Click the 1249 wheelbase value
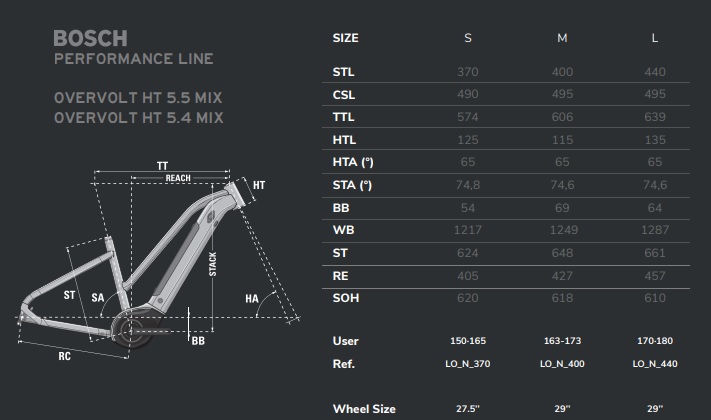 coord(562,230)
